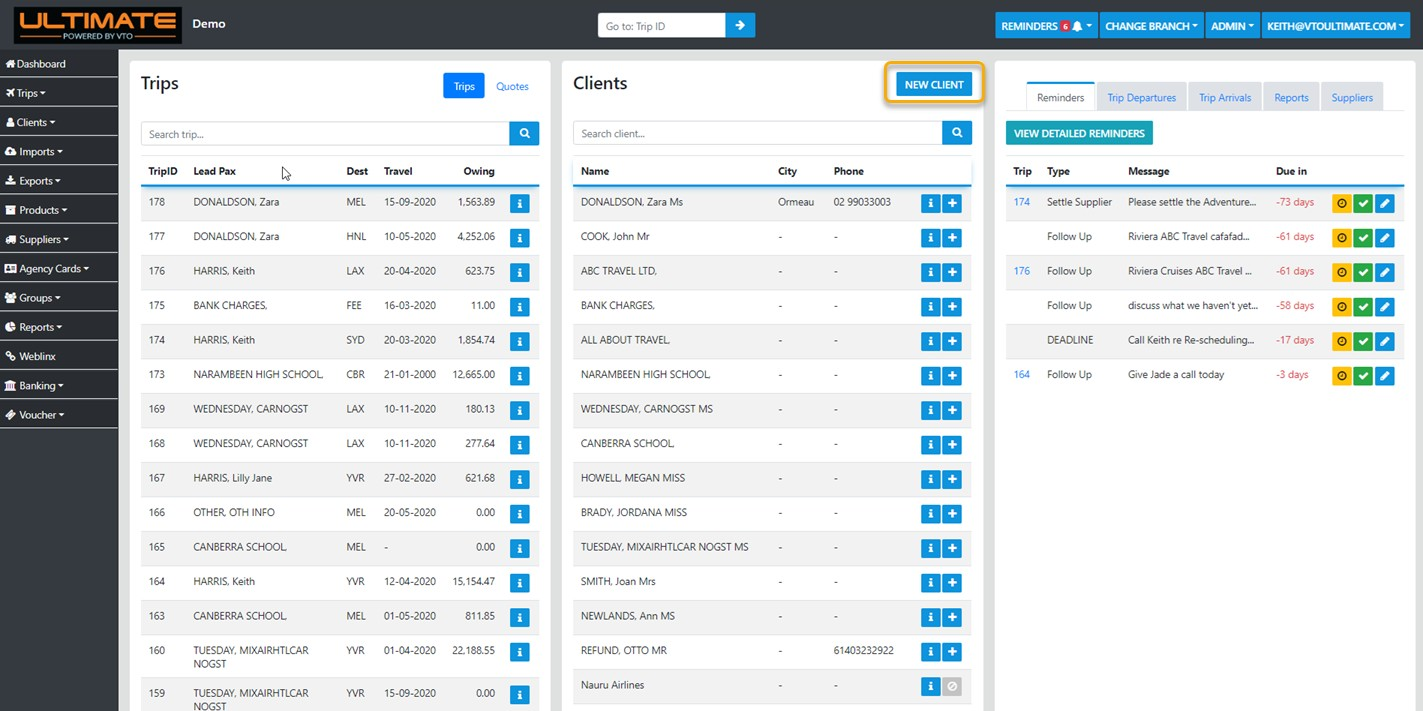The height and width of the screenshot is (711, 1423).
Task: Click the New Client button
Action: pyautogui.click(x=934, y=85)
